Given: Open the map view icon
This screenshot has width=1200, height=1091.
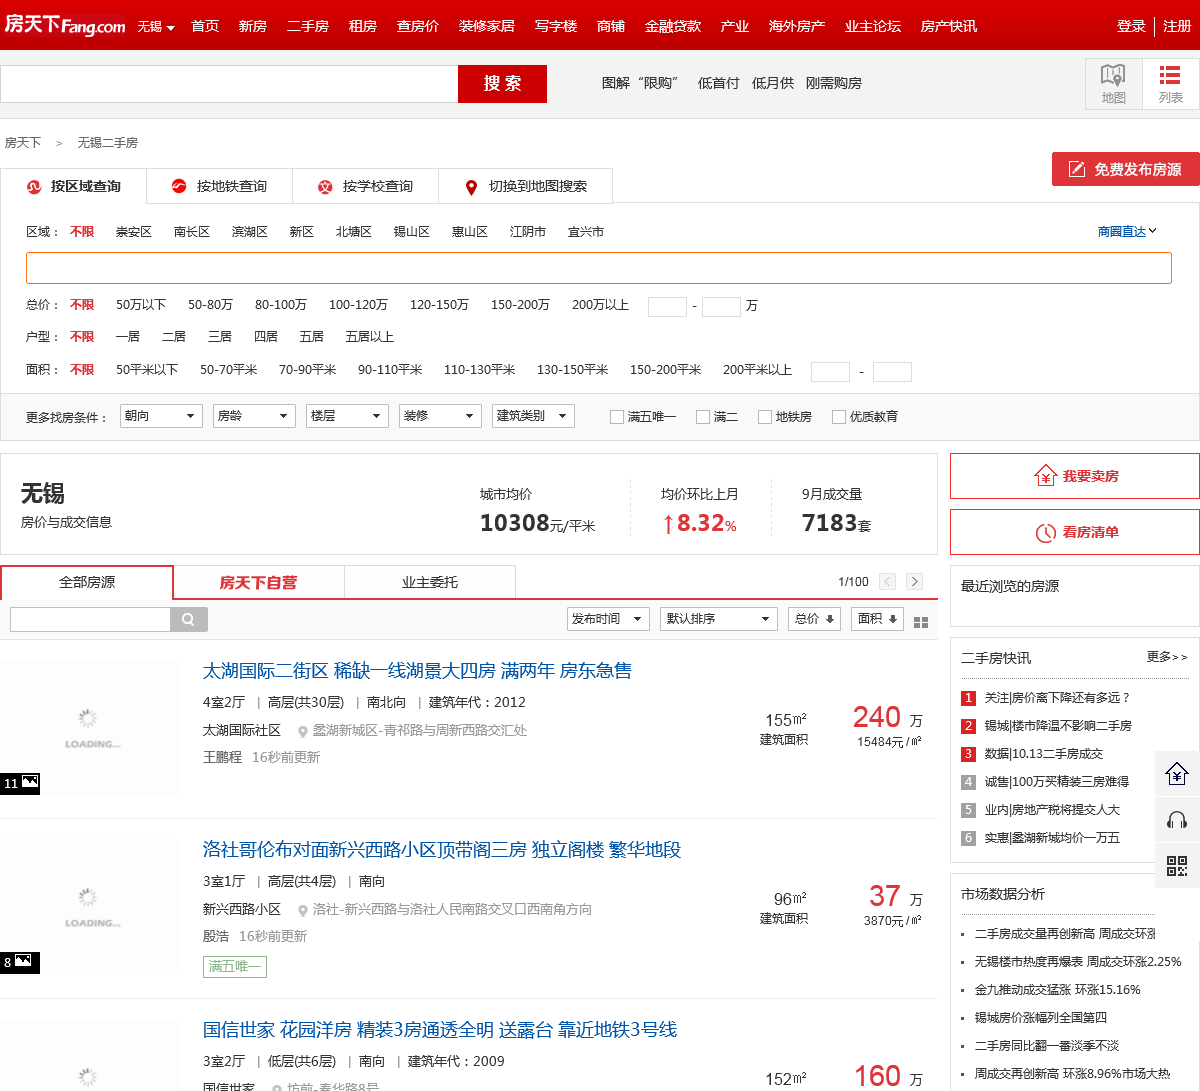Looking at the screenshot, I should pos(1113,83).
